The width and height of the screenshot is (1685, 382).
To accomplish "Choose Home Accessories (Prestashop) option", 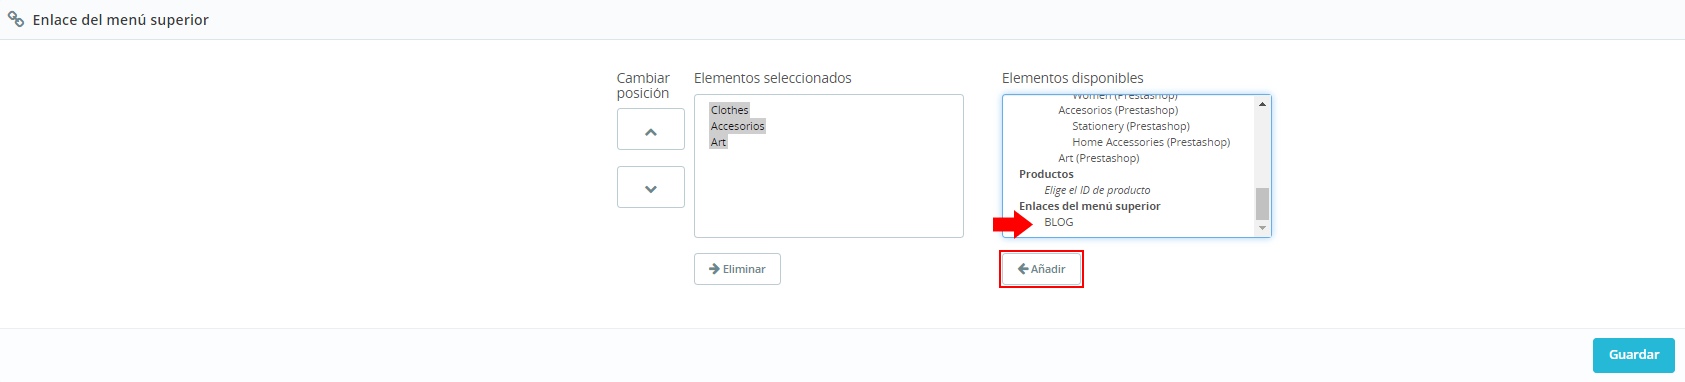I will click(x=1151, y=142).
